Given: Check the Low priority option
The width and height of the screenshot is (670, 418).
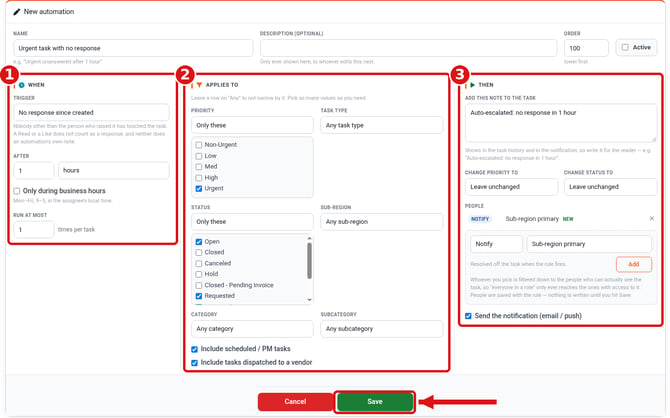Looking at the screenshot, I should coord(199,156).
